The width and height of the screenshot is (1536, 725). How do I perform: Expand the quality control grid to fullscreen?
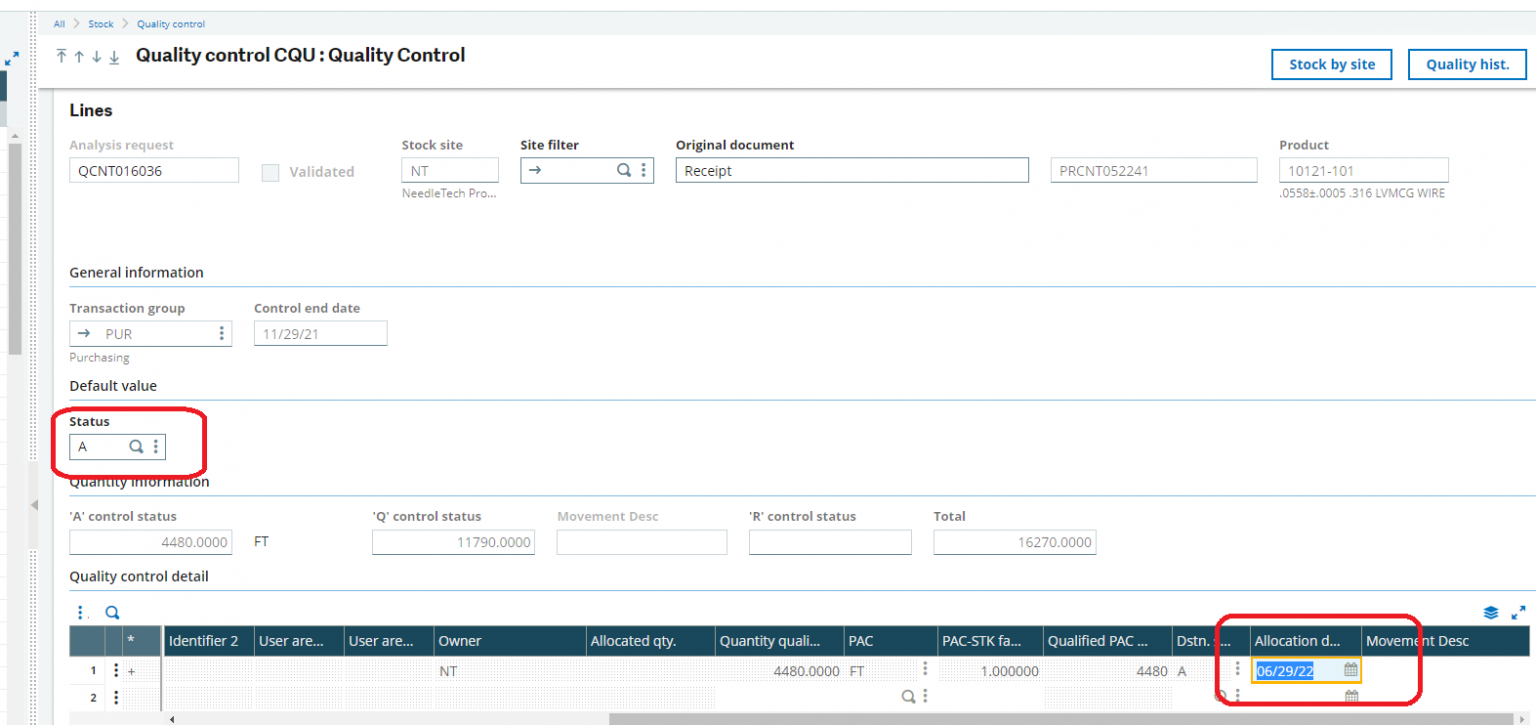[1516, 612]
